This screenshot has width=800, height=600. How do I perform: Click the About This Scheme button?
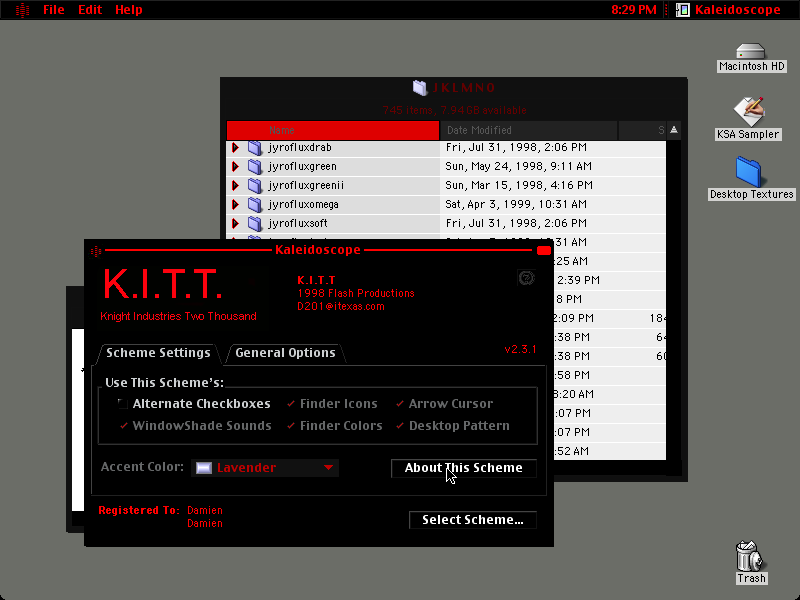coord(464,468)
